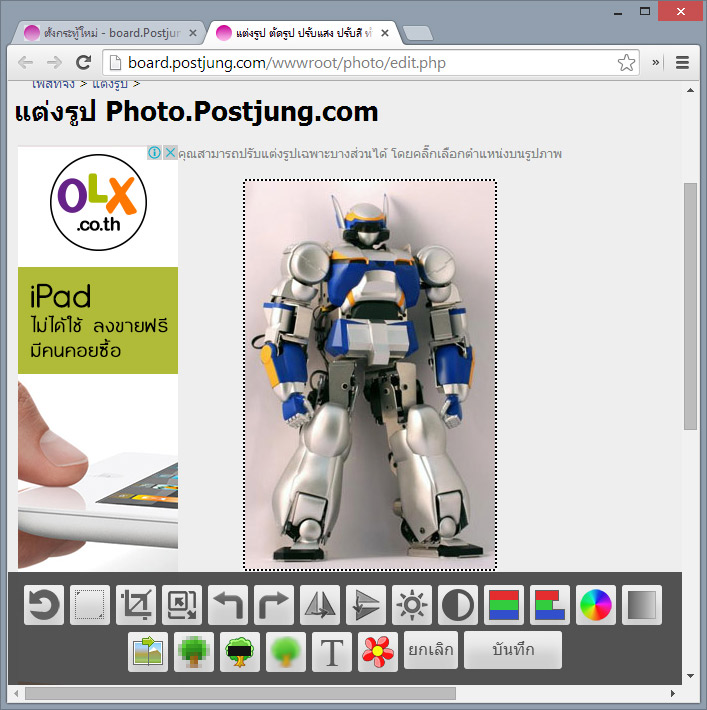Image resolution: width=707 pixels, height=710 pixels.
Task: Click the บันทึก save button
Action: [x=513, y=650]
